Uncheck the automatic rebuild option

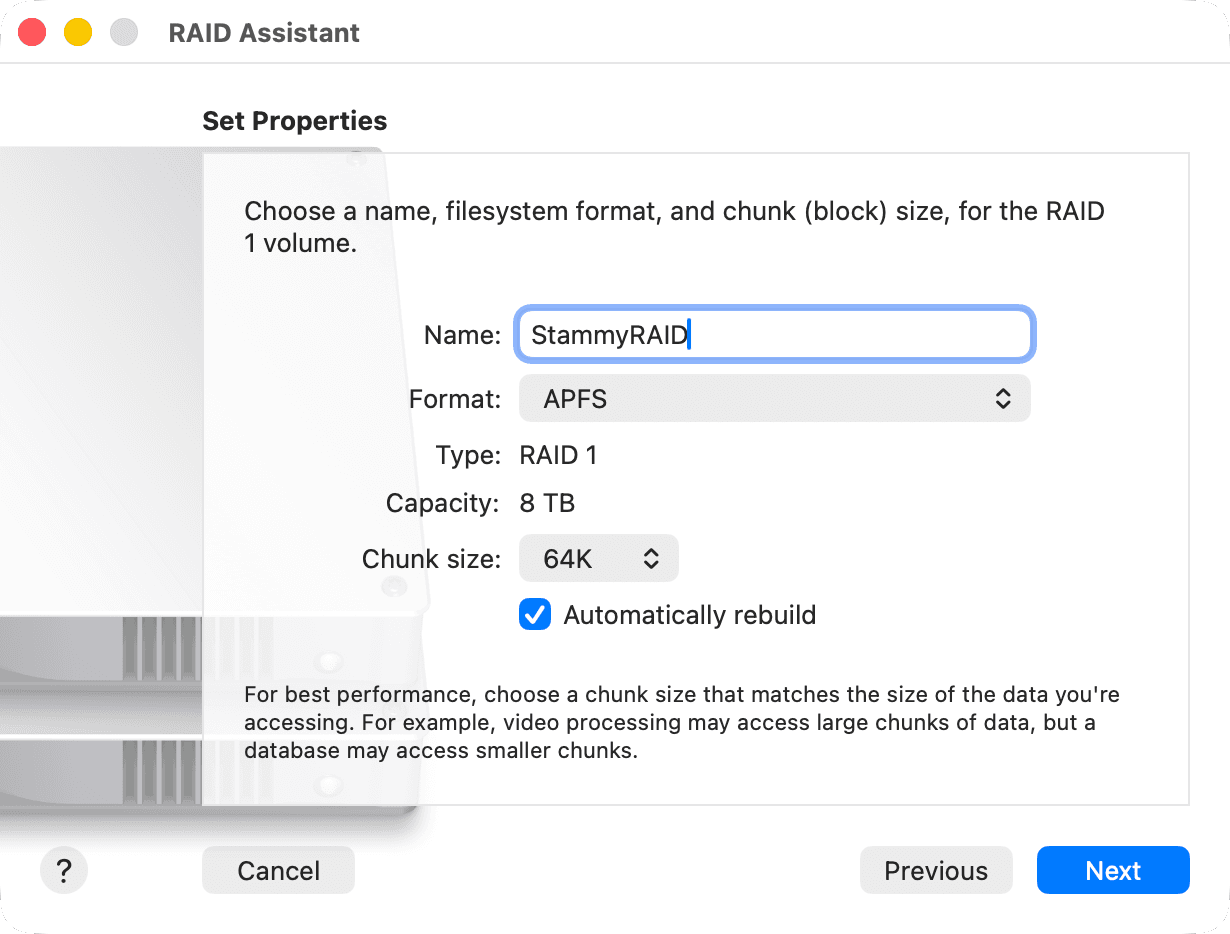point(535,615)
